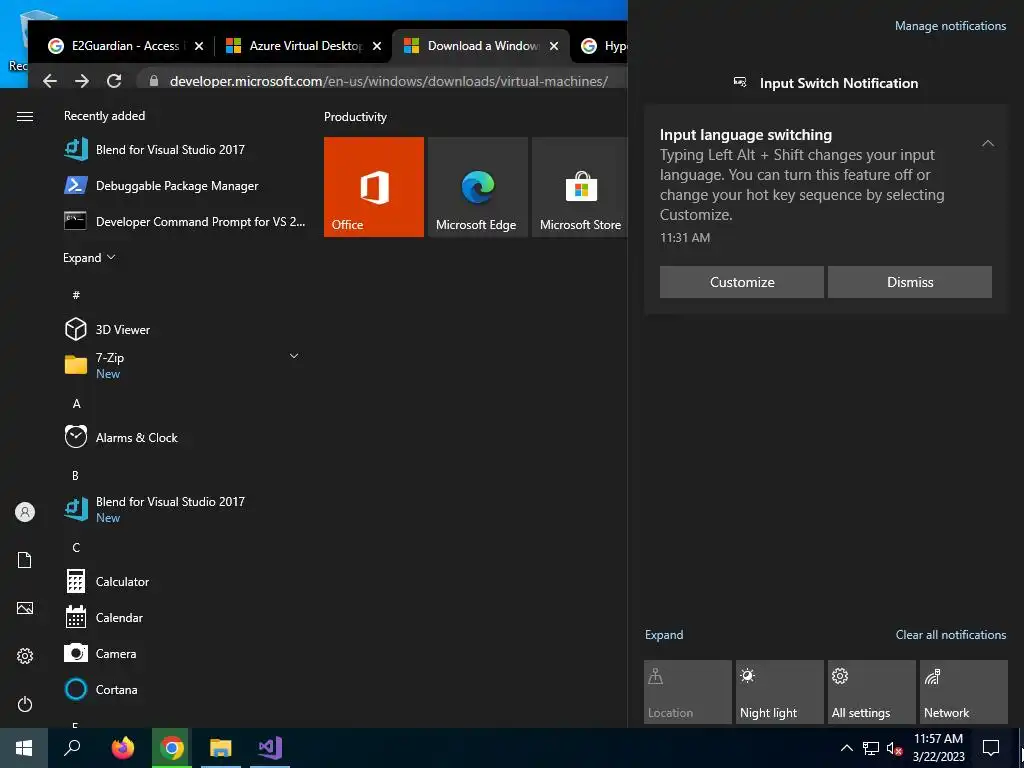Select the Download a Windows tab

(x=481, y=46)
